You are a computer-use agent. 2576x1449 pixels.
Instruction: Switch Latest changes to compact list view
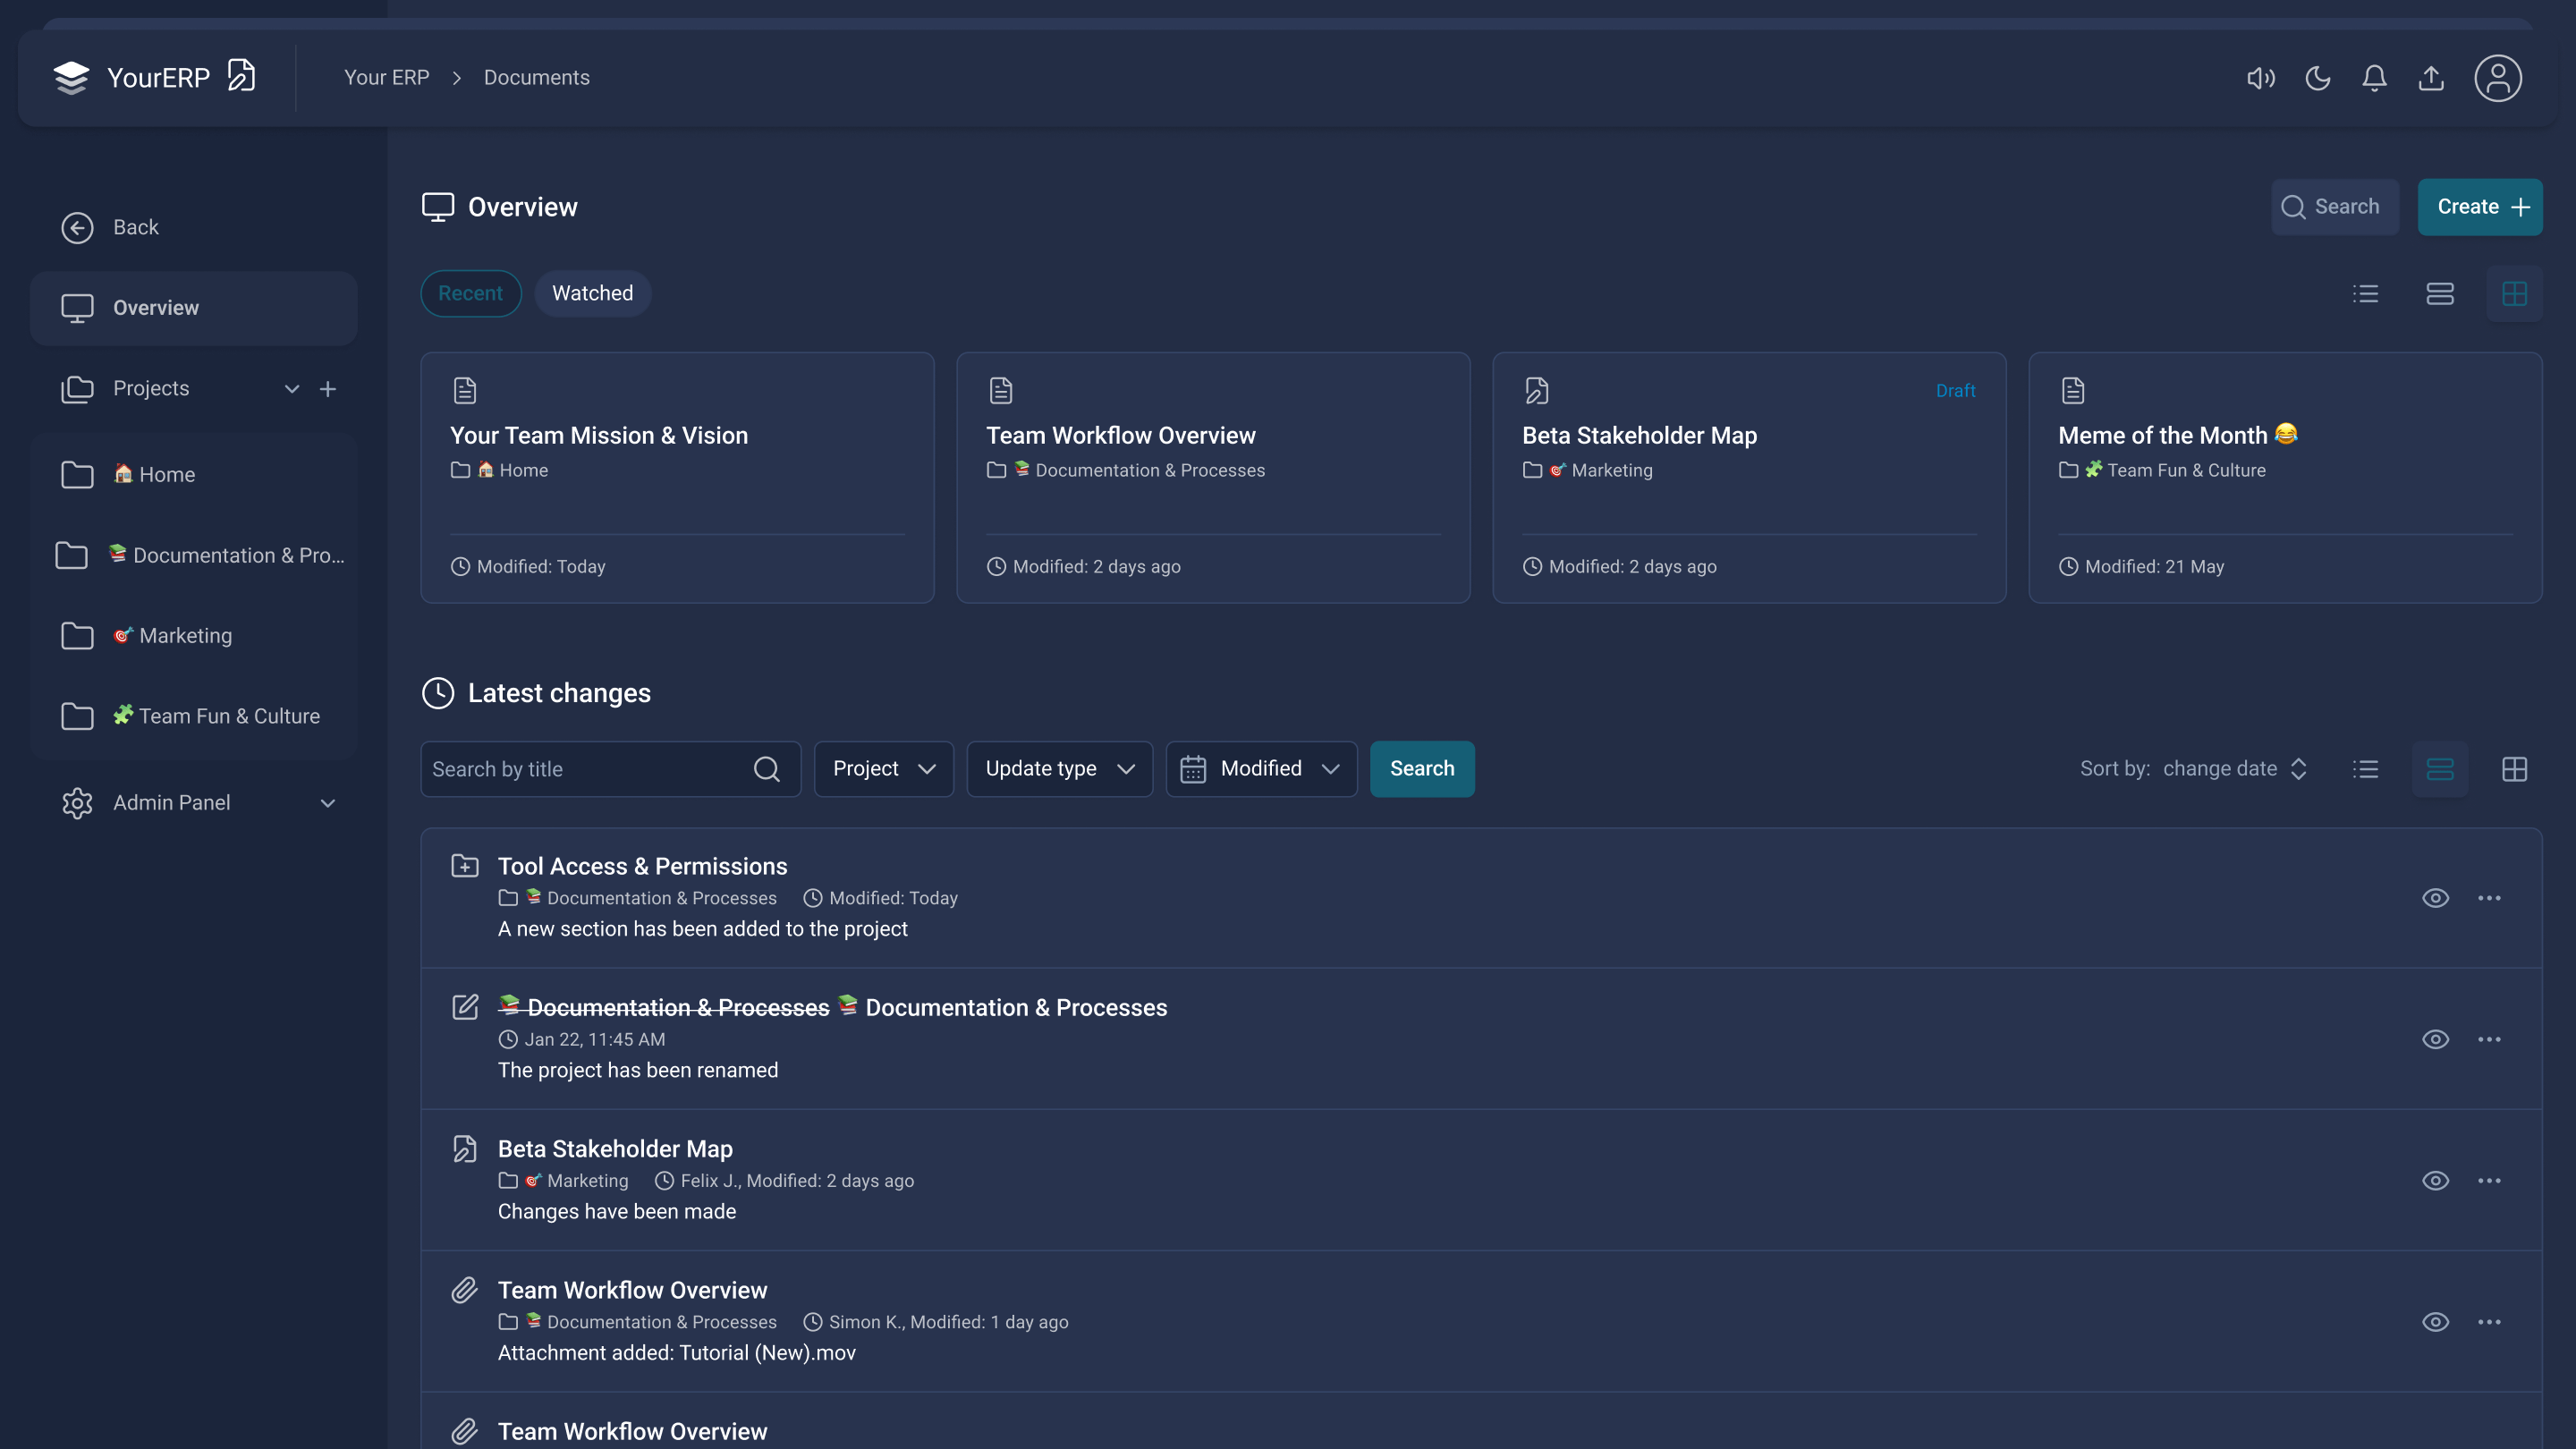[x=2365, y=769]
